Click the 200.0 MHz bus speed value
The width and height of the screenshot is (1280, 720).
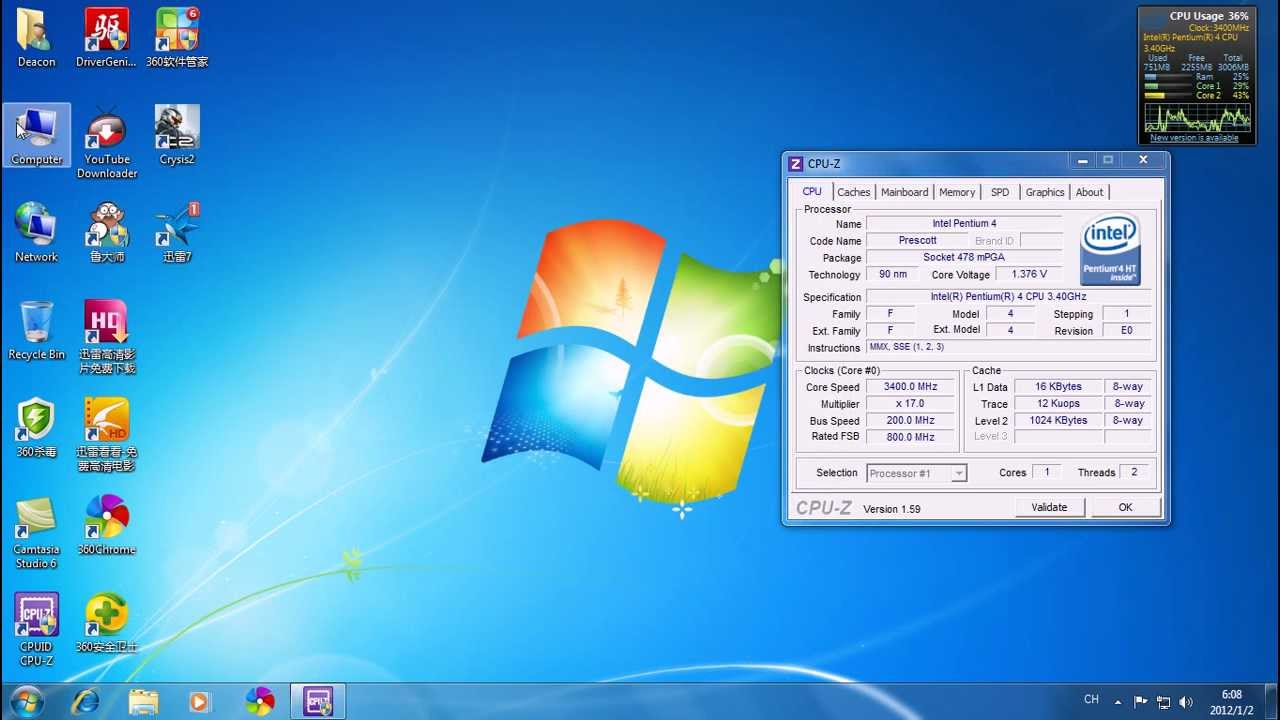[x=910, y=421]
